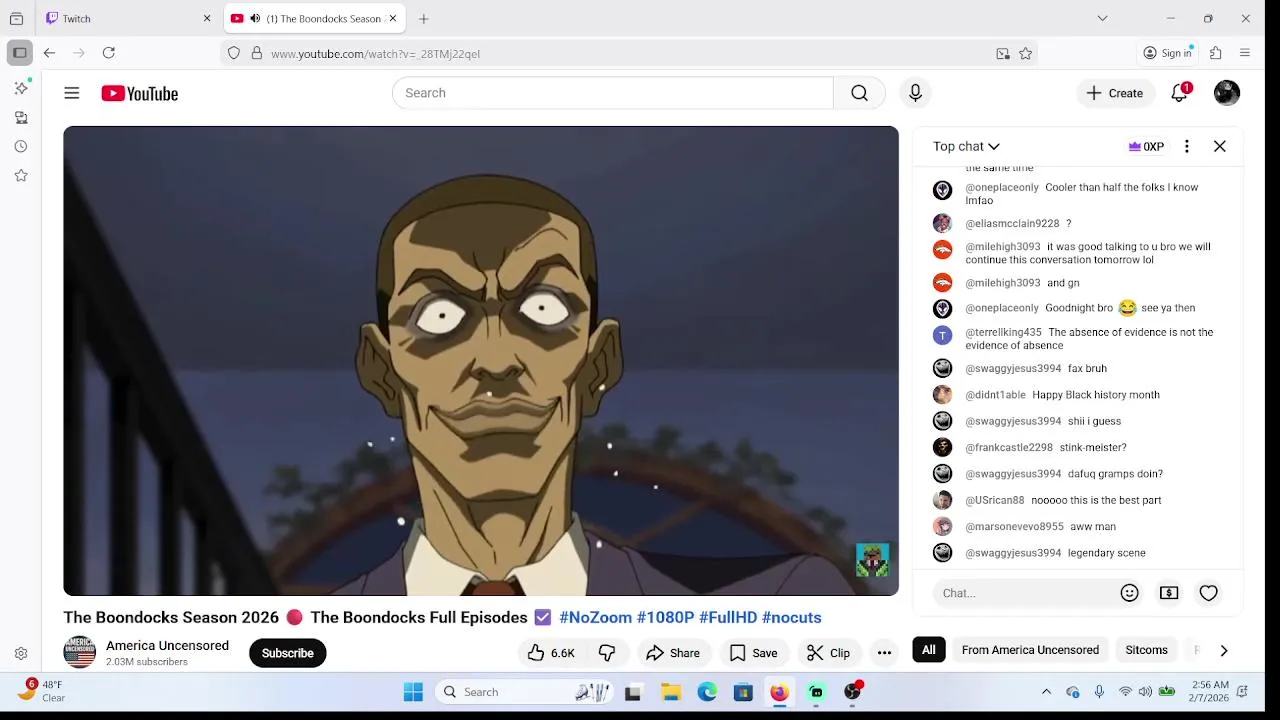
Task: Like the video with thumbs up
Action: pyautogui.click(x=551, y=653)
